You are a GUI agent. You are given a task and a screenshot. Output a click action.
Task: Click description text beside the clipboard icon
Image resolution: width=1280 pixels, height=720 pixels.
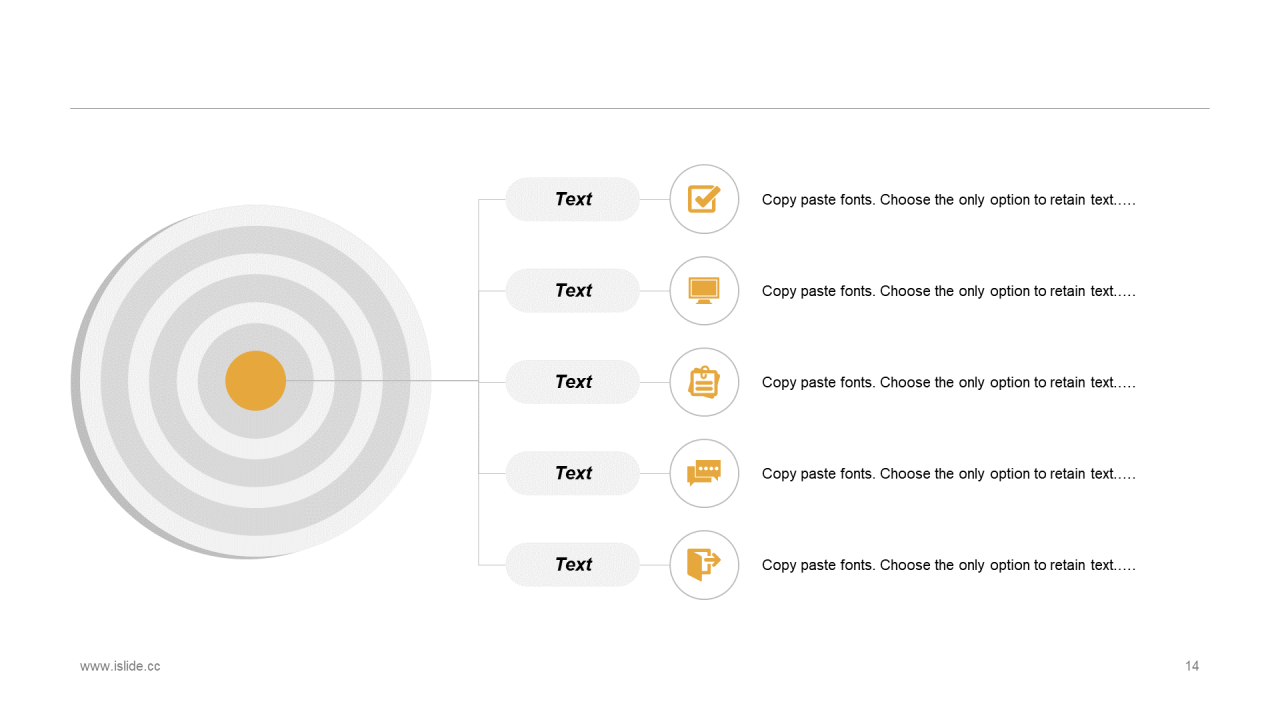(x=948, y=382)
